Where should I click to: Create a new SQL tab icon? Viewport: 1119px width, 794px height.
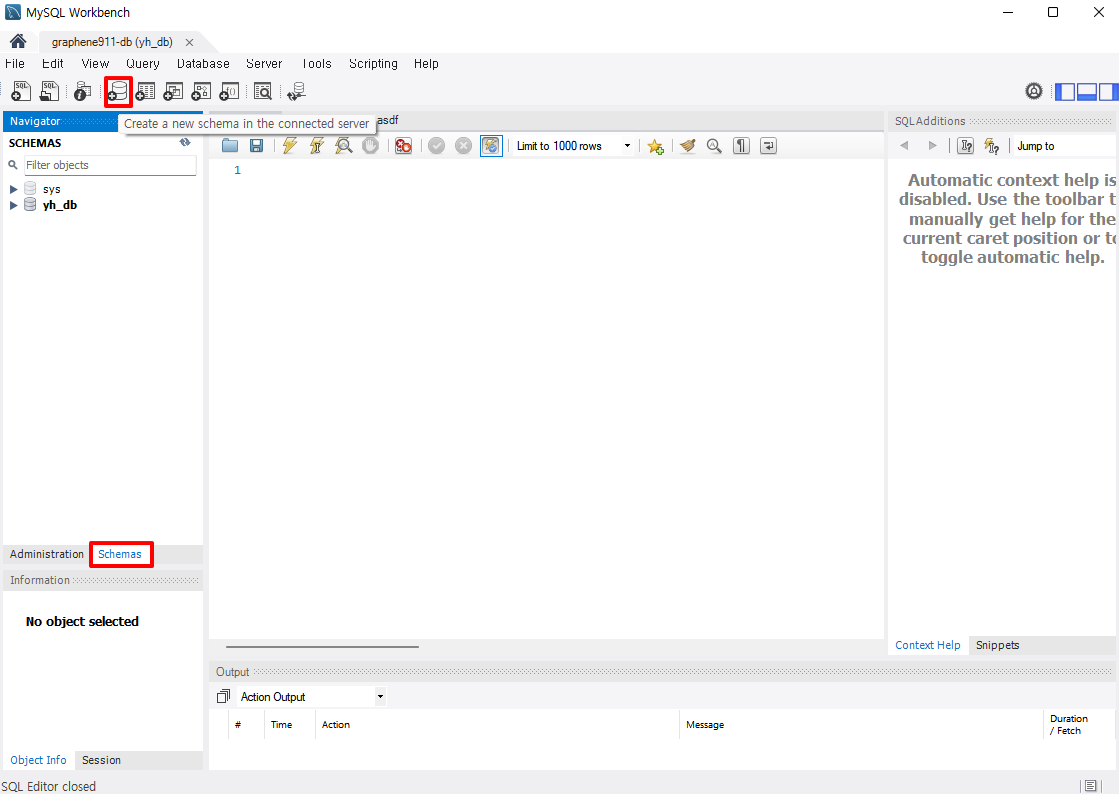coord(21,91)
